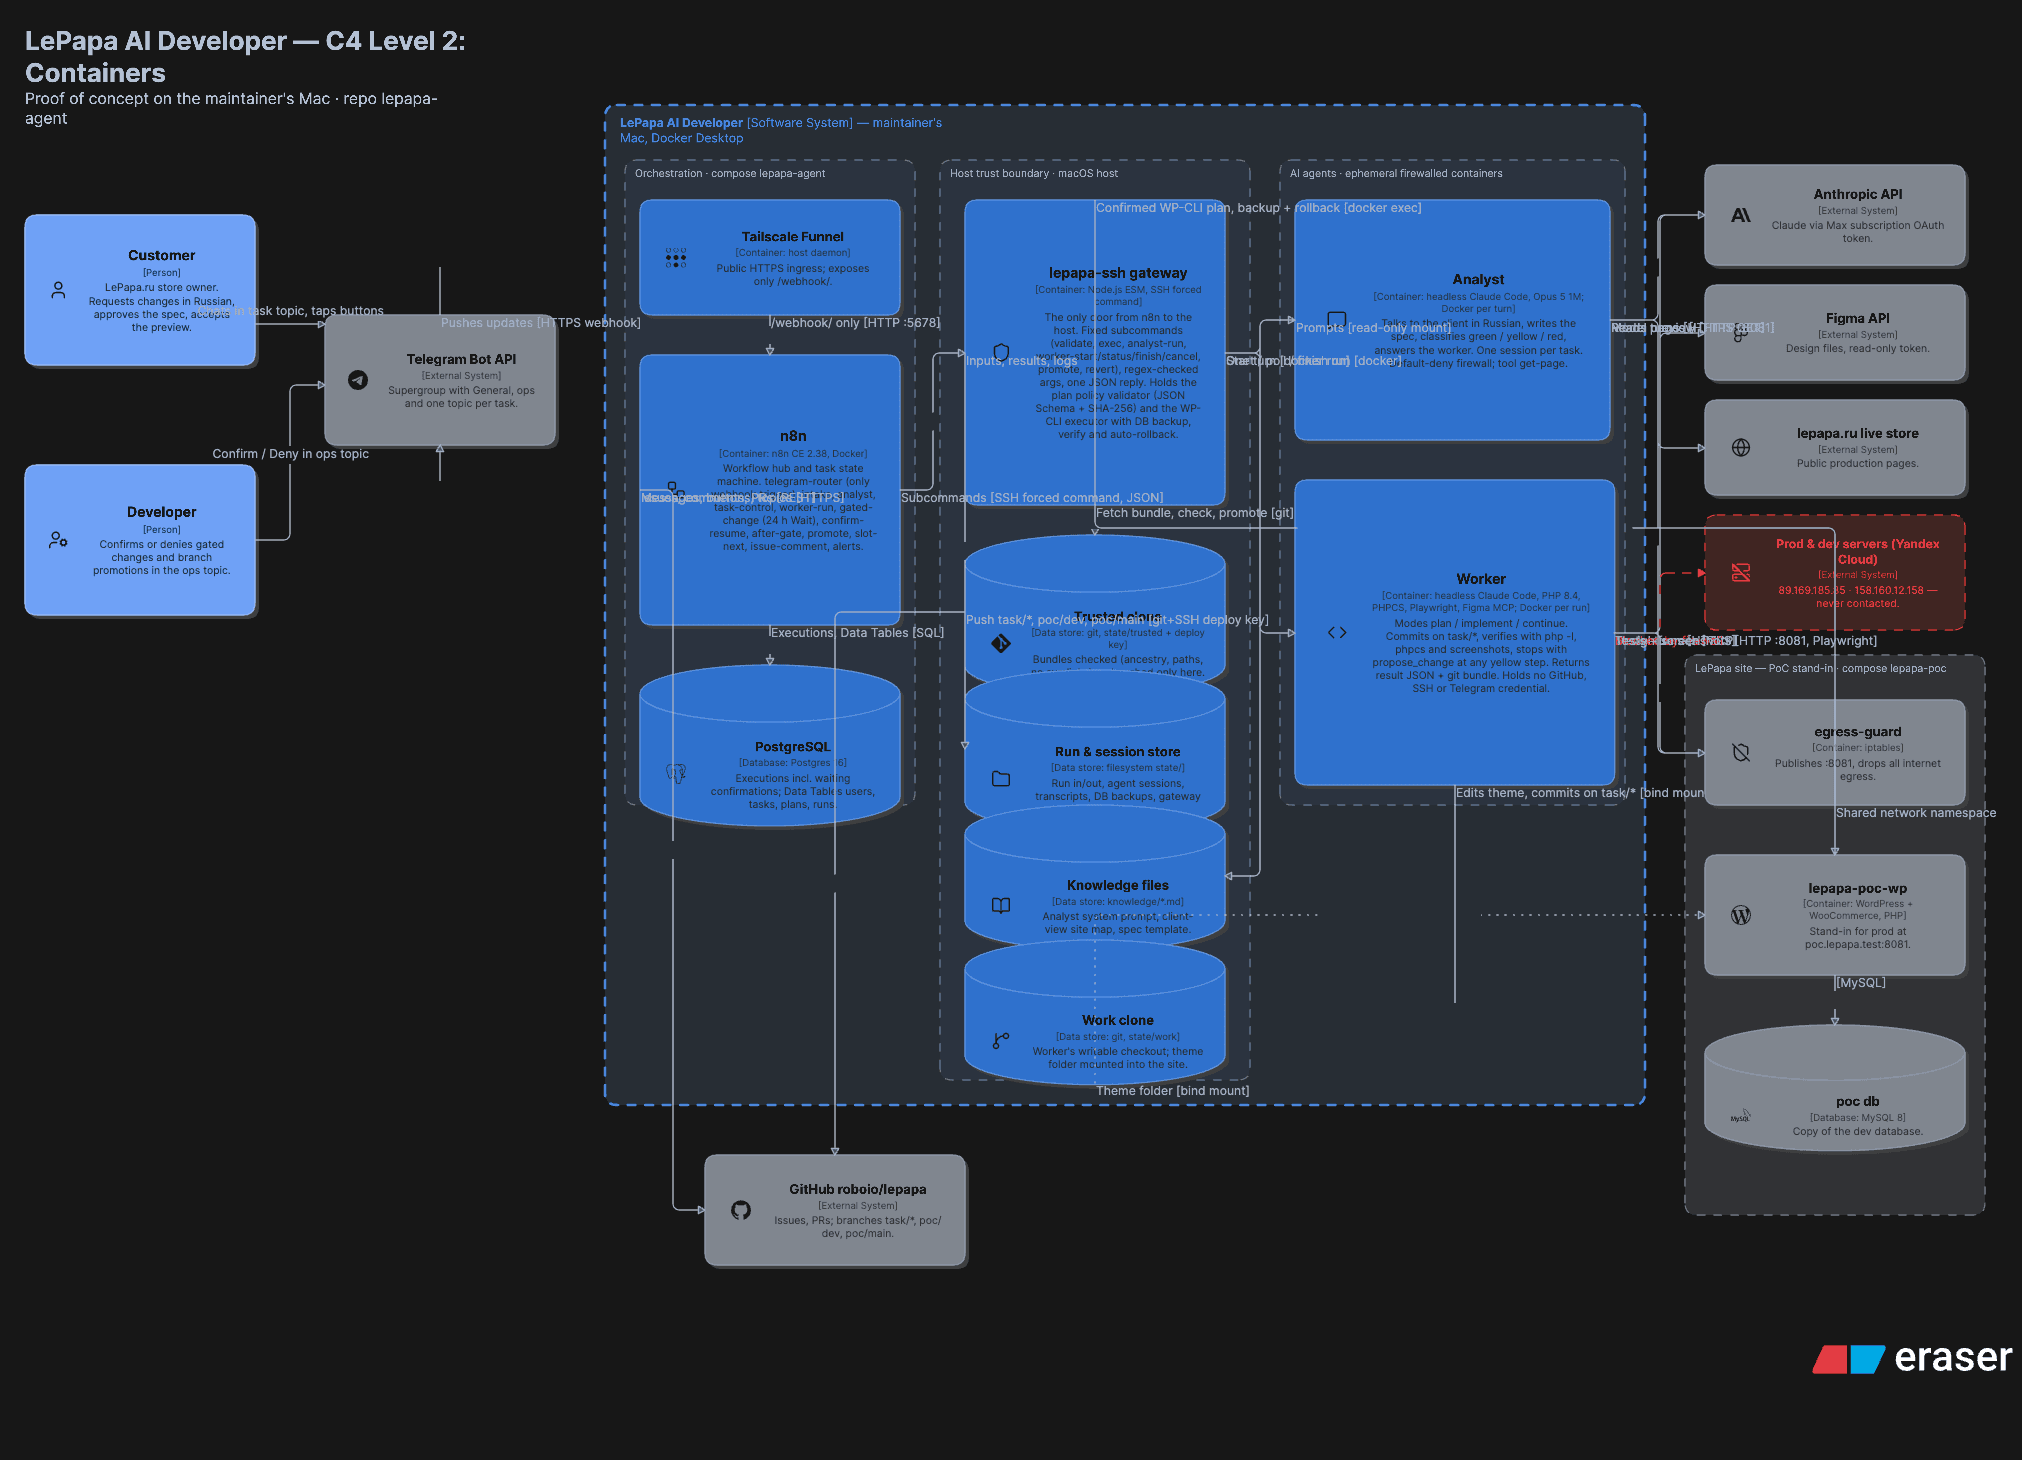This screenshot has height=1460, width=2022.
Task: Click the 'Prompts [read-only mount]' edge label
Action: point(1373,328)
